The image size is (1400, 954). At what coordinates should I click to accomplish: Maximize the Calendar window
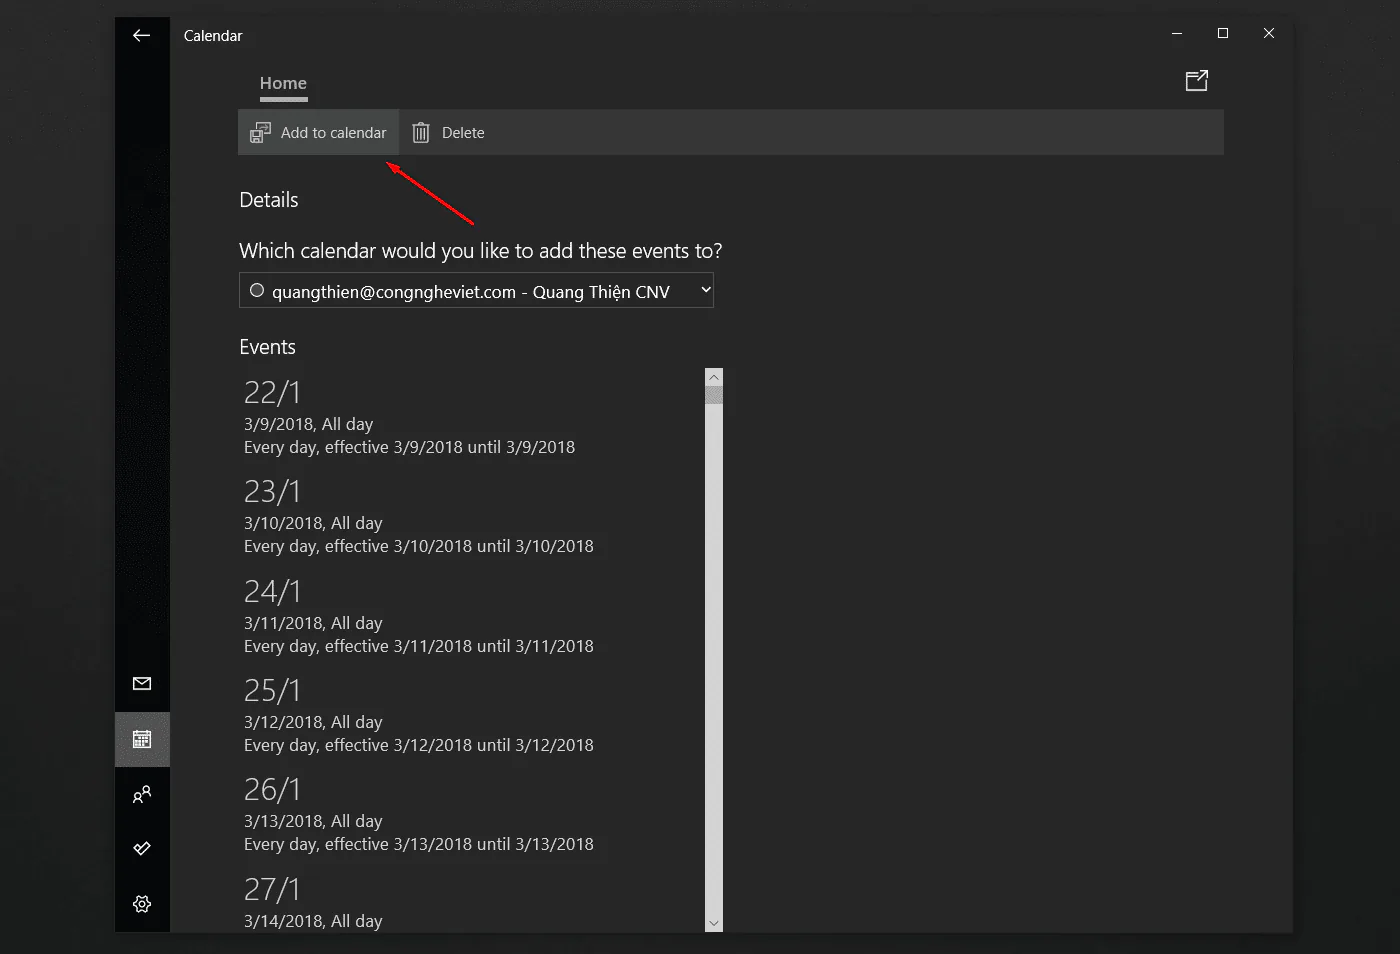1223,34
